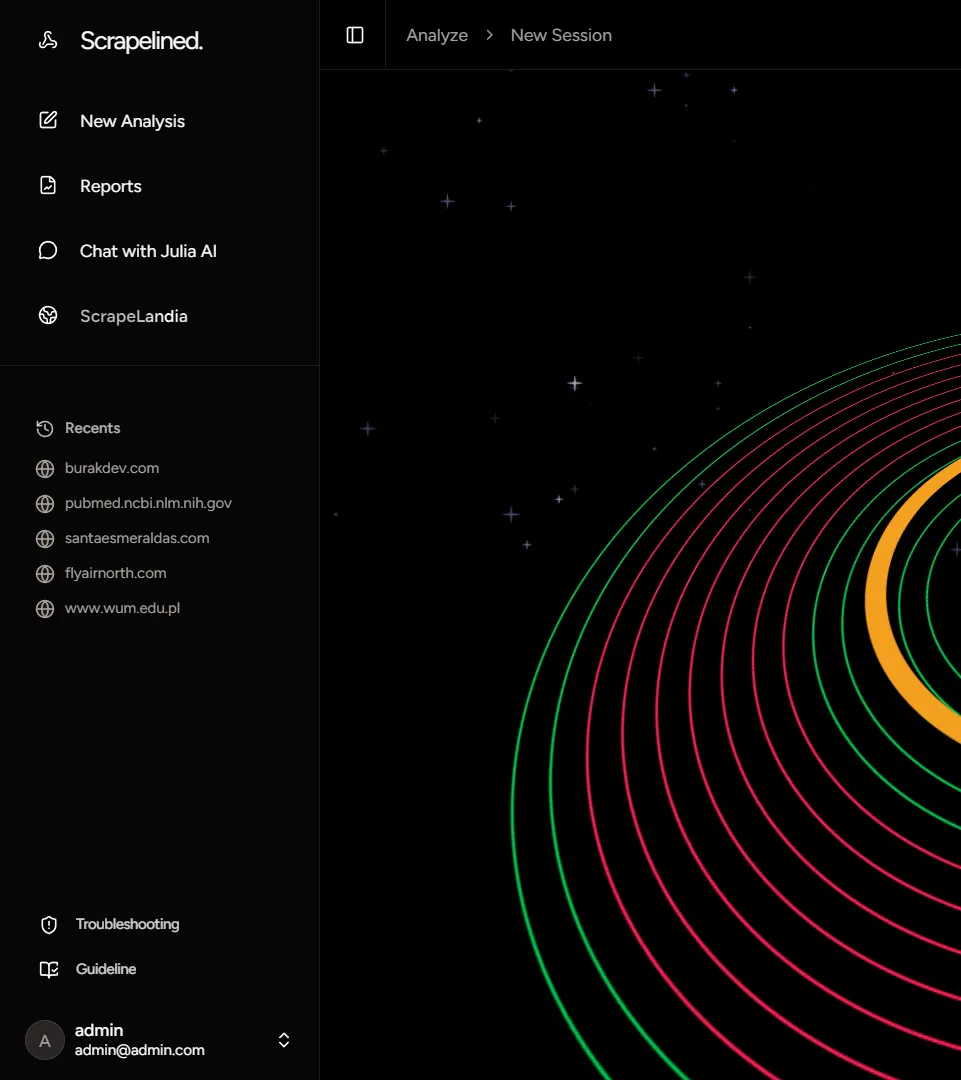961x1080 pixels.
Task: Go to ScrapeLandia
Action: click(x=134, y=316)
